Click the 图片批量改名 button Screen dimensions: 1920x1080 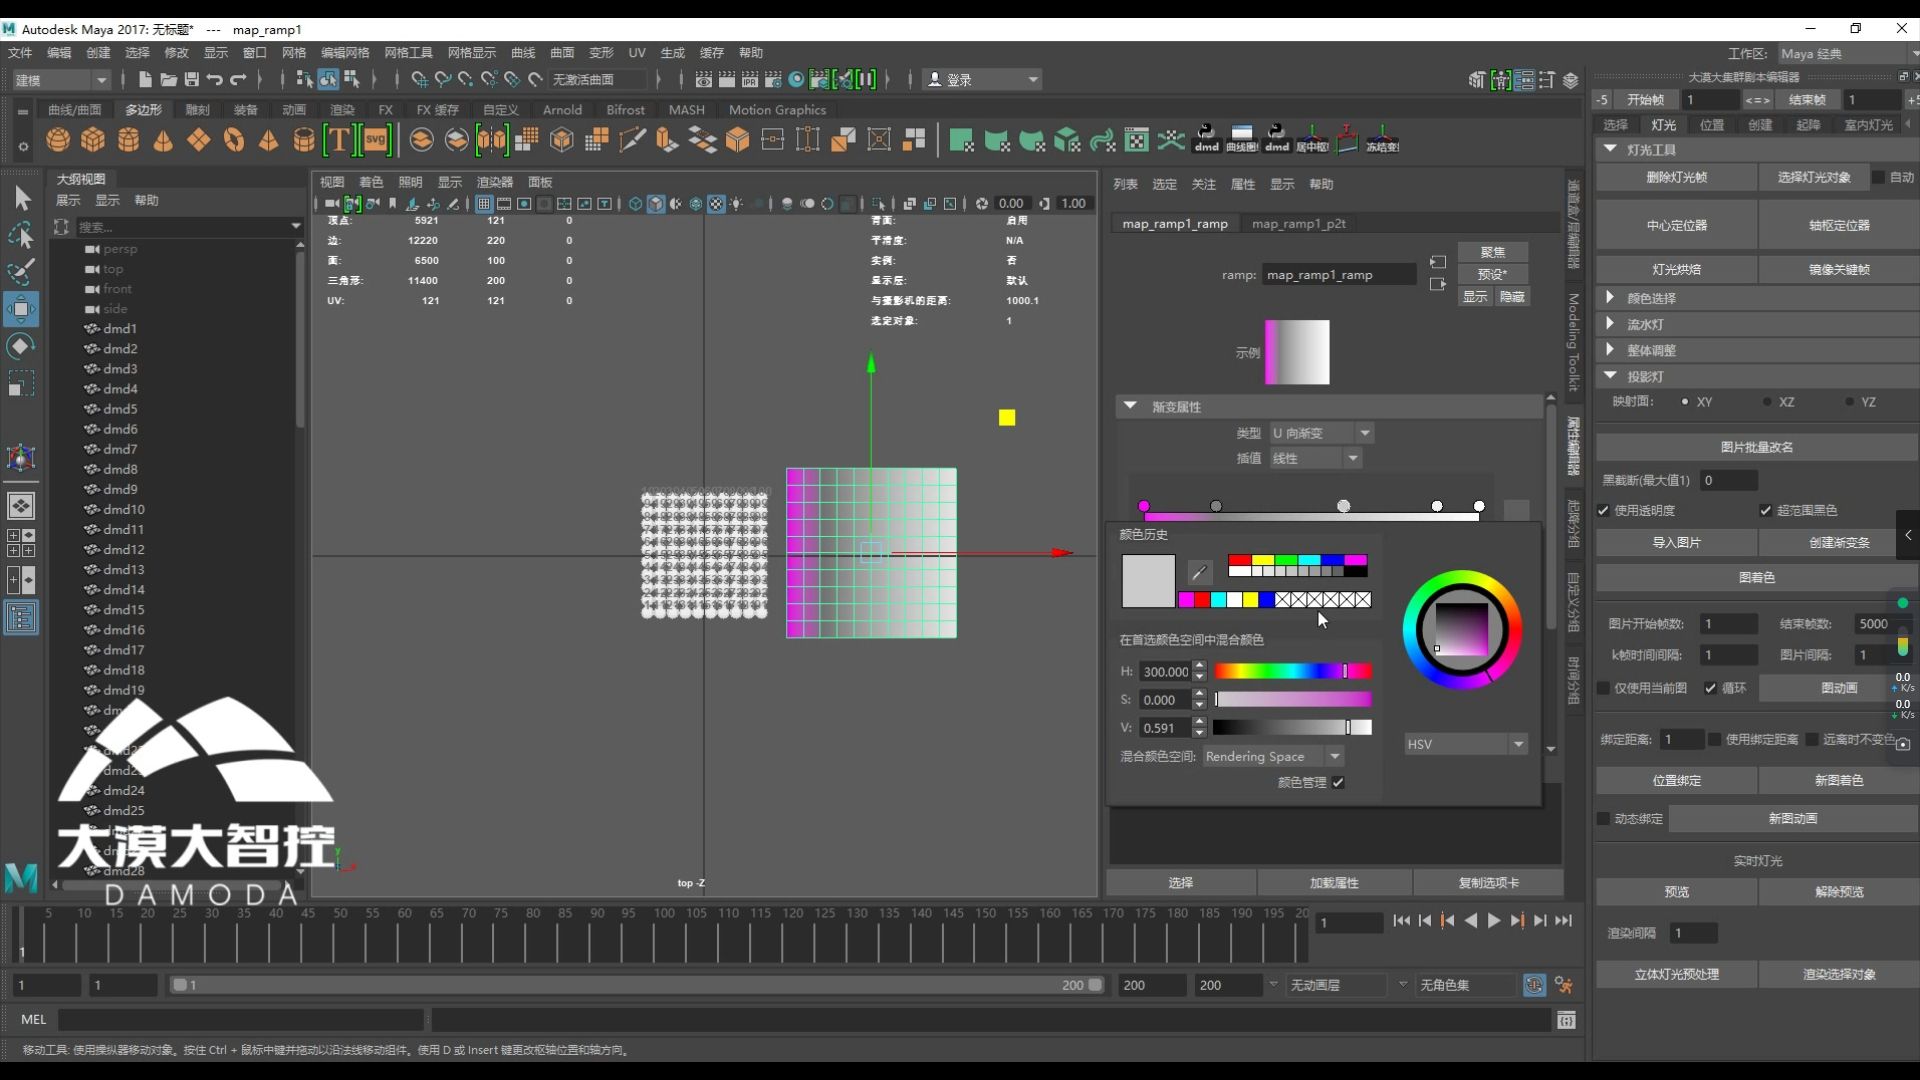point(1757,447)
